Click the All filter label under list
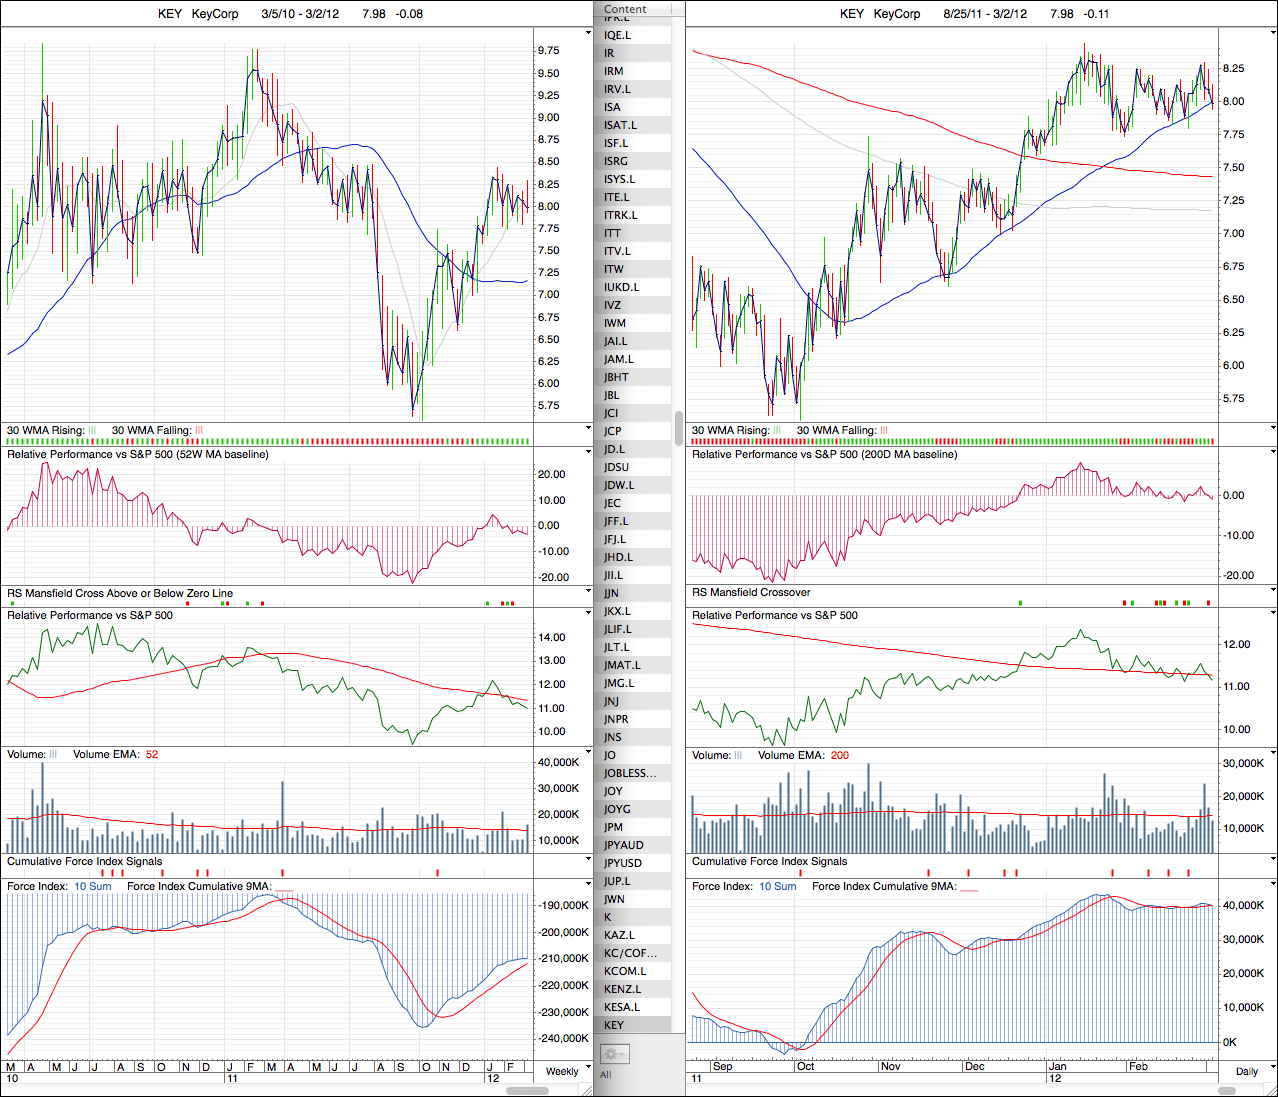1278x1097 pixels. click(x=606, y=1075)
